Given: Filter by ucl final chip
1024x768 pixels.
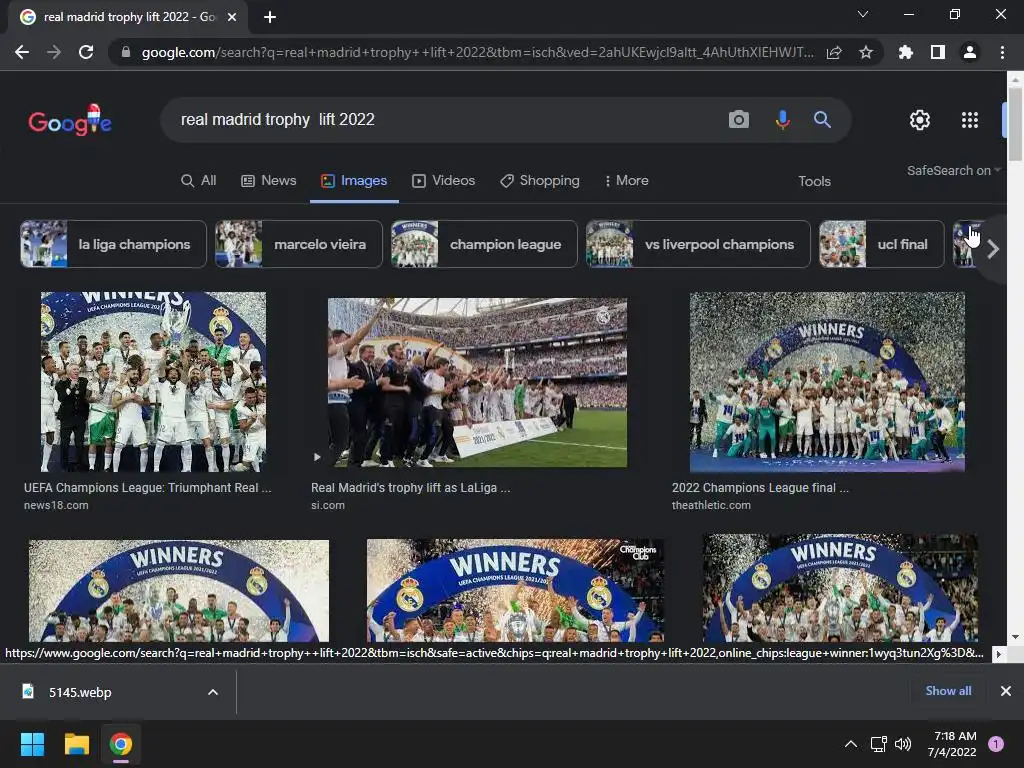Looking at the screenshot, I should tap(881, 244).
